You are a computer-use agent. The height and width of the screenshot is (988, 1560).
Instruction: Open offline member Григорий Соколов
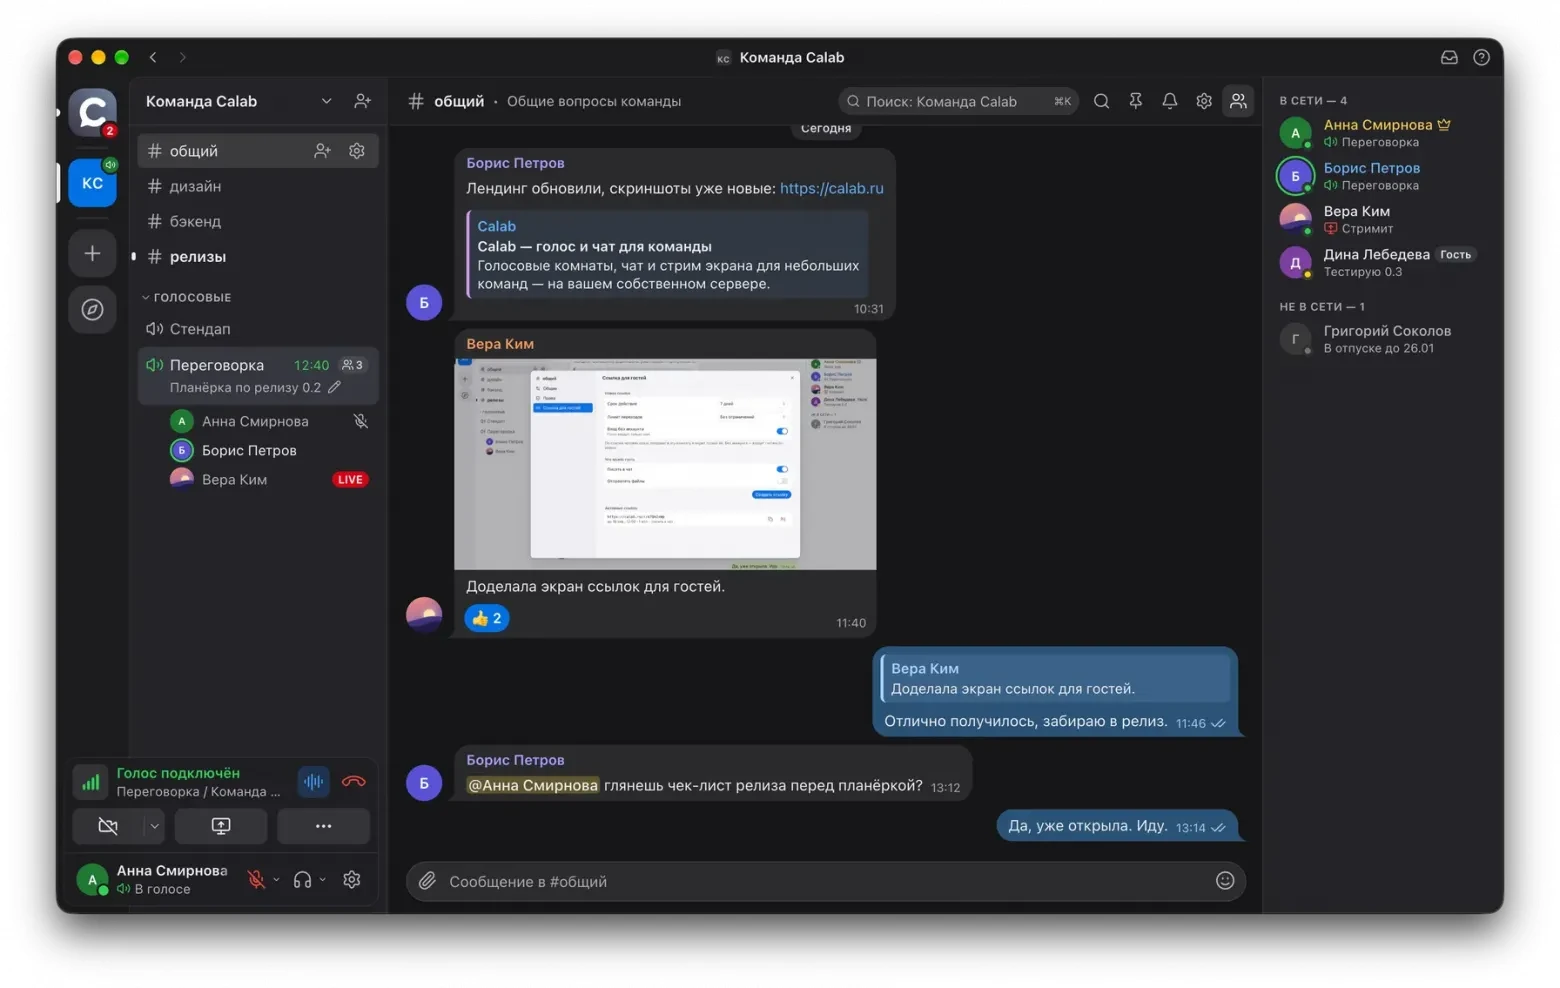(x=1383, y=339)
